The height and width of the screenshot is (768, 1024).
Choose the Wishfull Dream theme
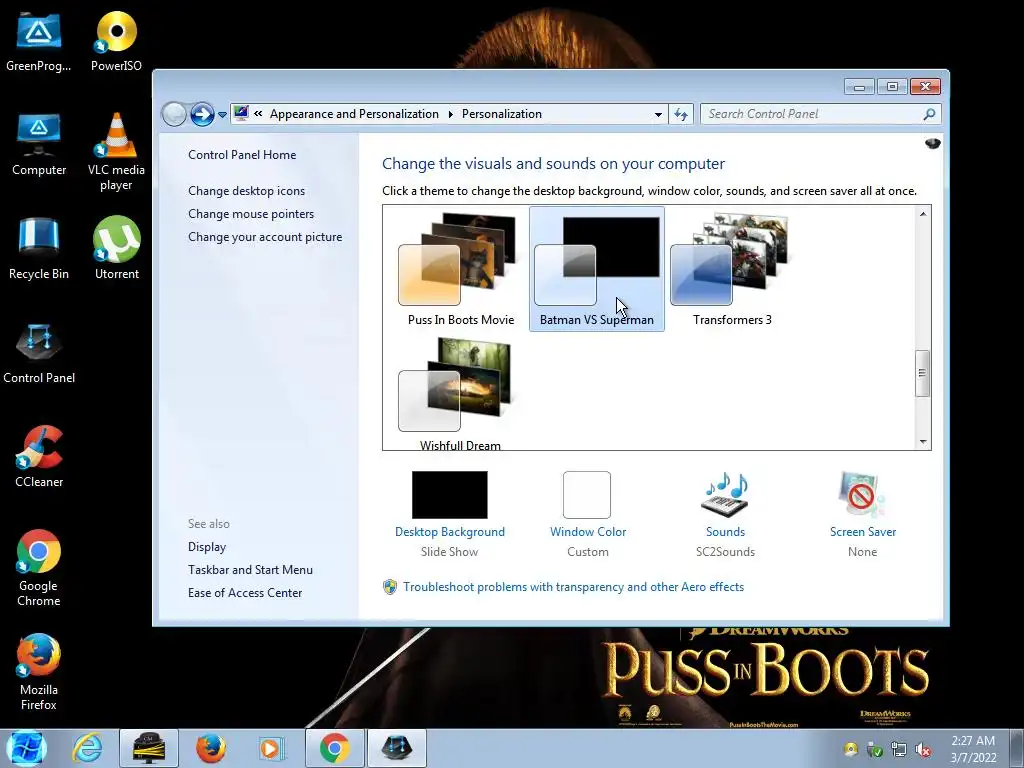[460, 394]
